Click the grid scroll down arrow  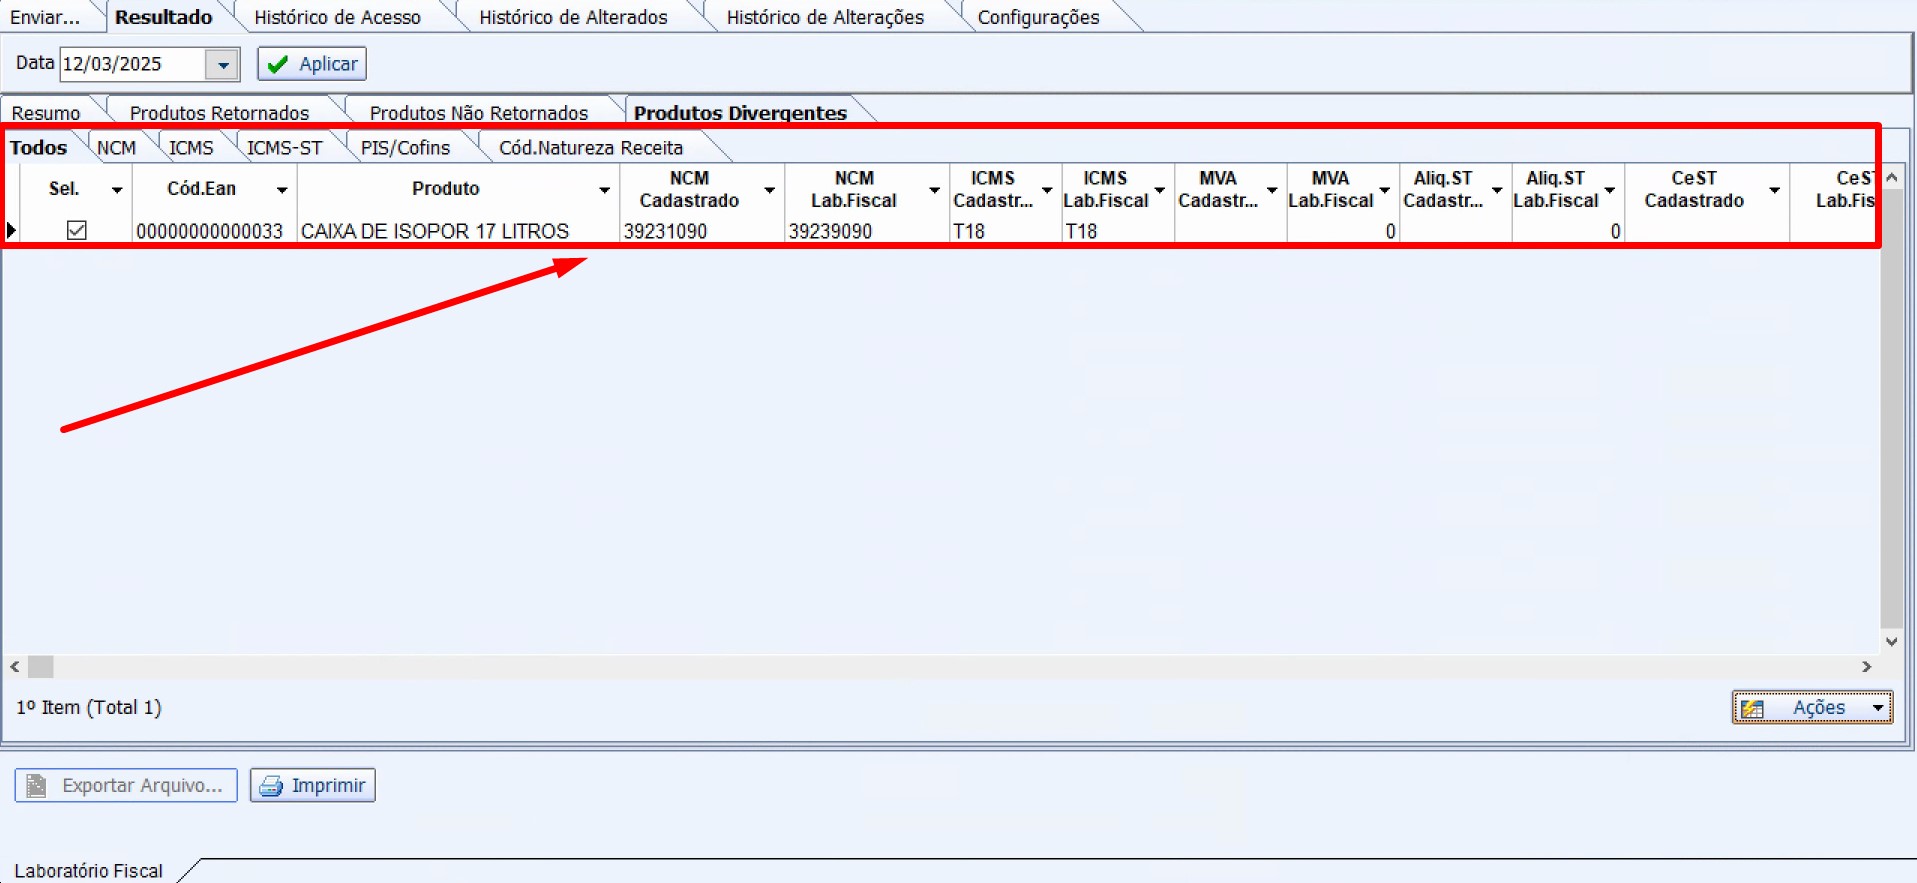(x=1891, y=642)
